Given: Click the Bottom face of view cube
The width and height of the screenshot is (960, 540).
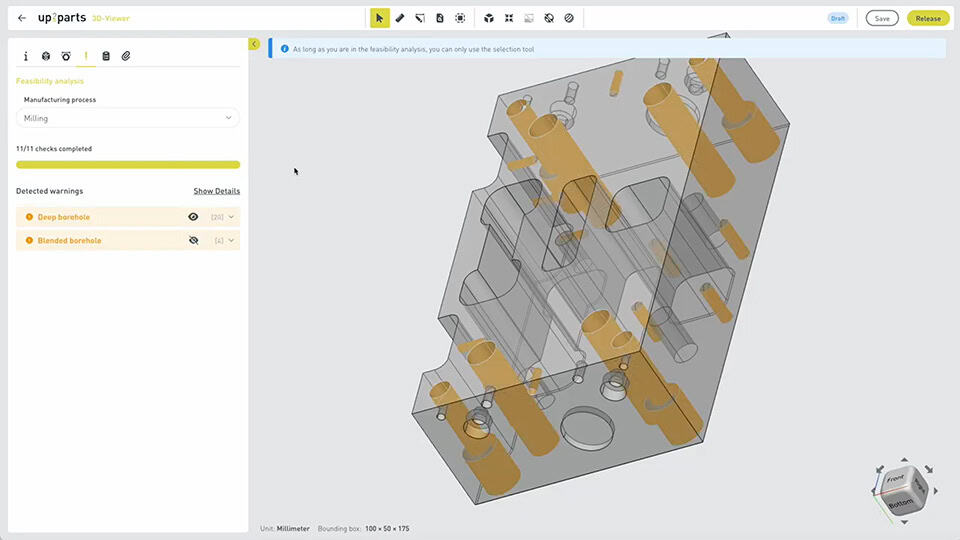Looking at the screenshot, I should 900,504.
